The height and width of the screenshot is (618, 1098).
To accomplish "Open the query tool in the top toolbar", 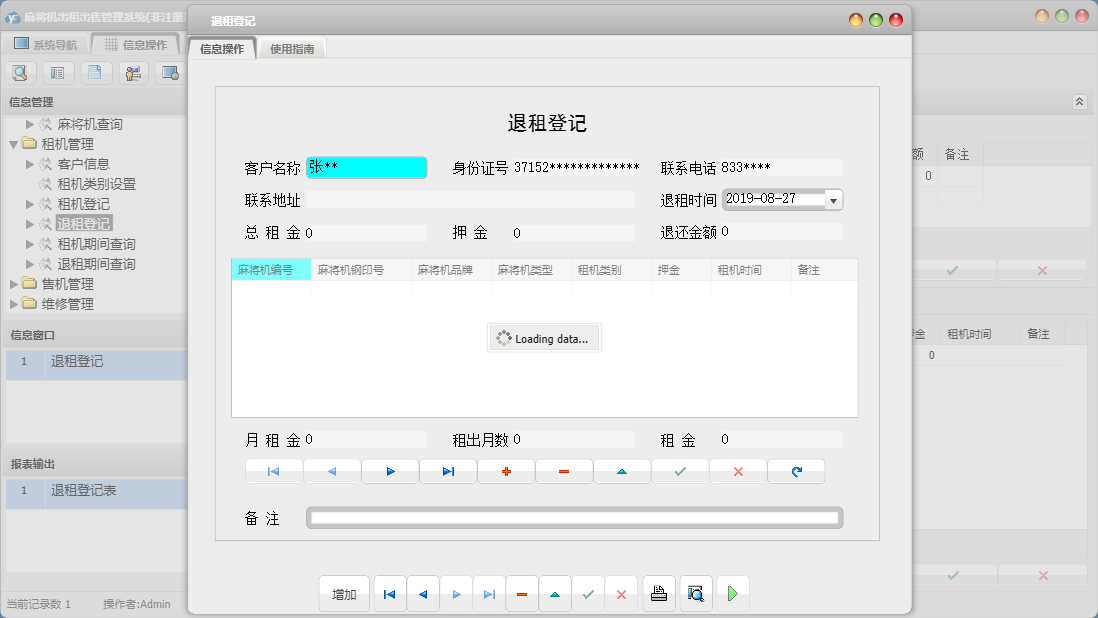I will pos(20,72).
